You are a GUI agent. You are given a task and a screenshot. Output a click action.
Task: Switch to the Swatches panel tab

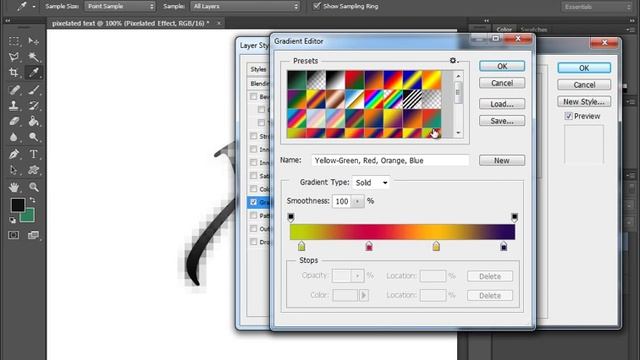pyautogui.click(x=534, y=29)
